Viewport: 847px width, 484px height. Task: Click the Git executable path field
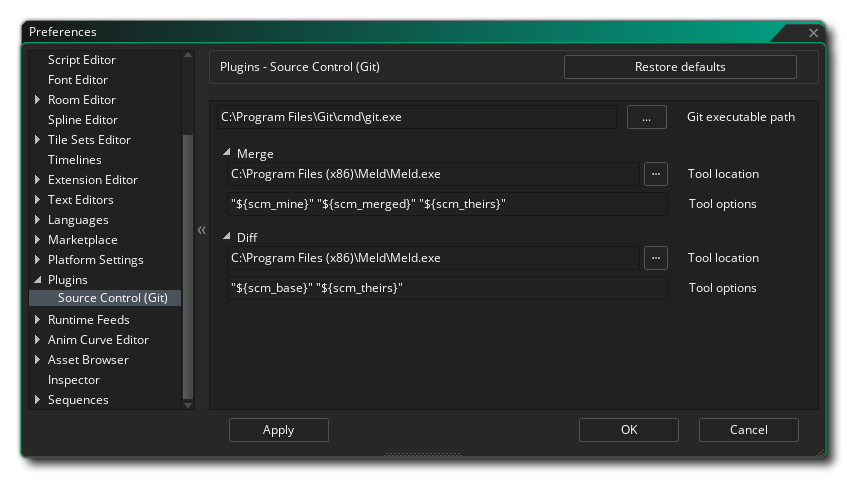tap(416, 117)
